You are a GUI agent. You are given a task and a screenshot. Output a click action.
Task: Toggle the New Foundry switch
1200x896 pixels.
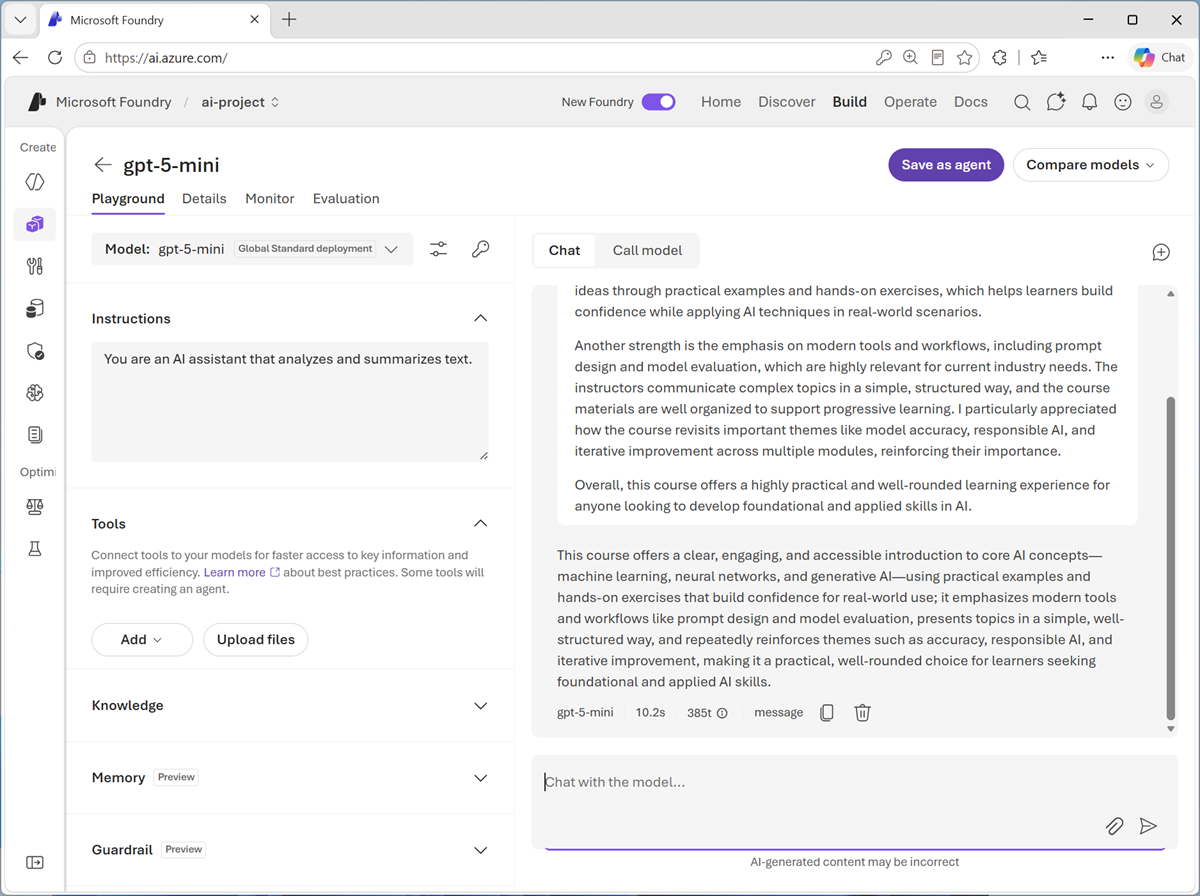pos(659,102)
